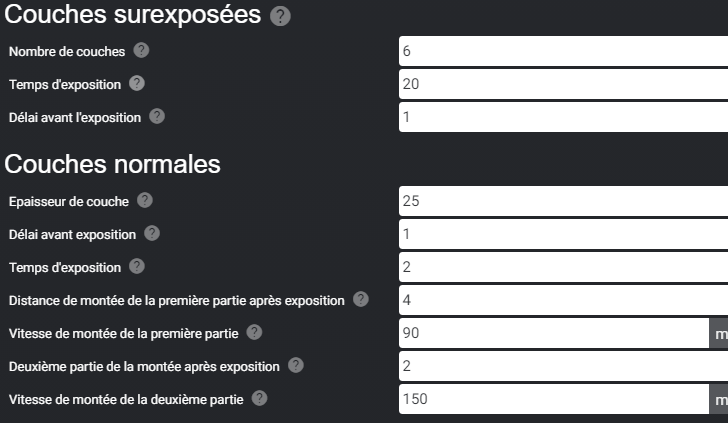Select overexposed exposure time field showing 20
728x423 pixels.
(x=563, y=84)
